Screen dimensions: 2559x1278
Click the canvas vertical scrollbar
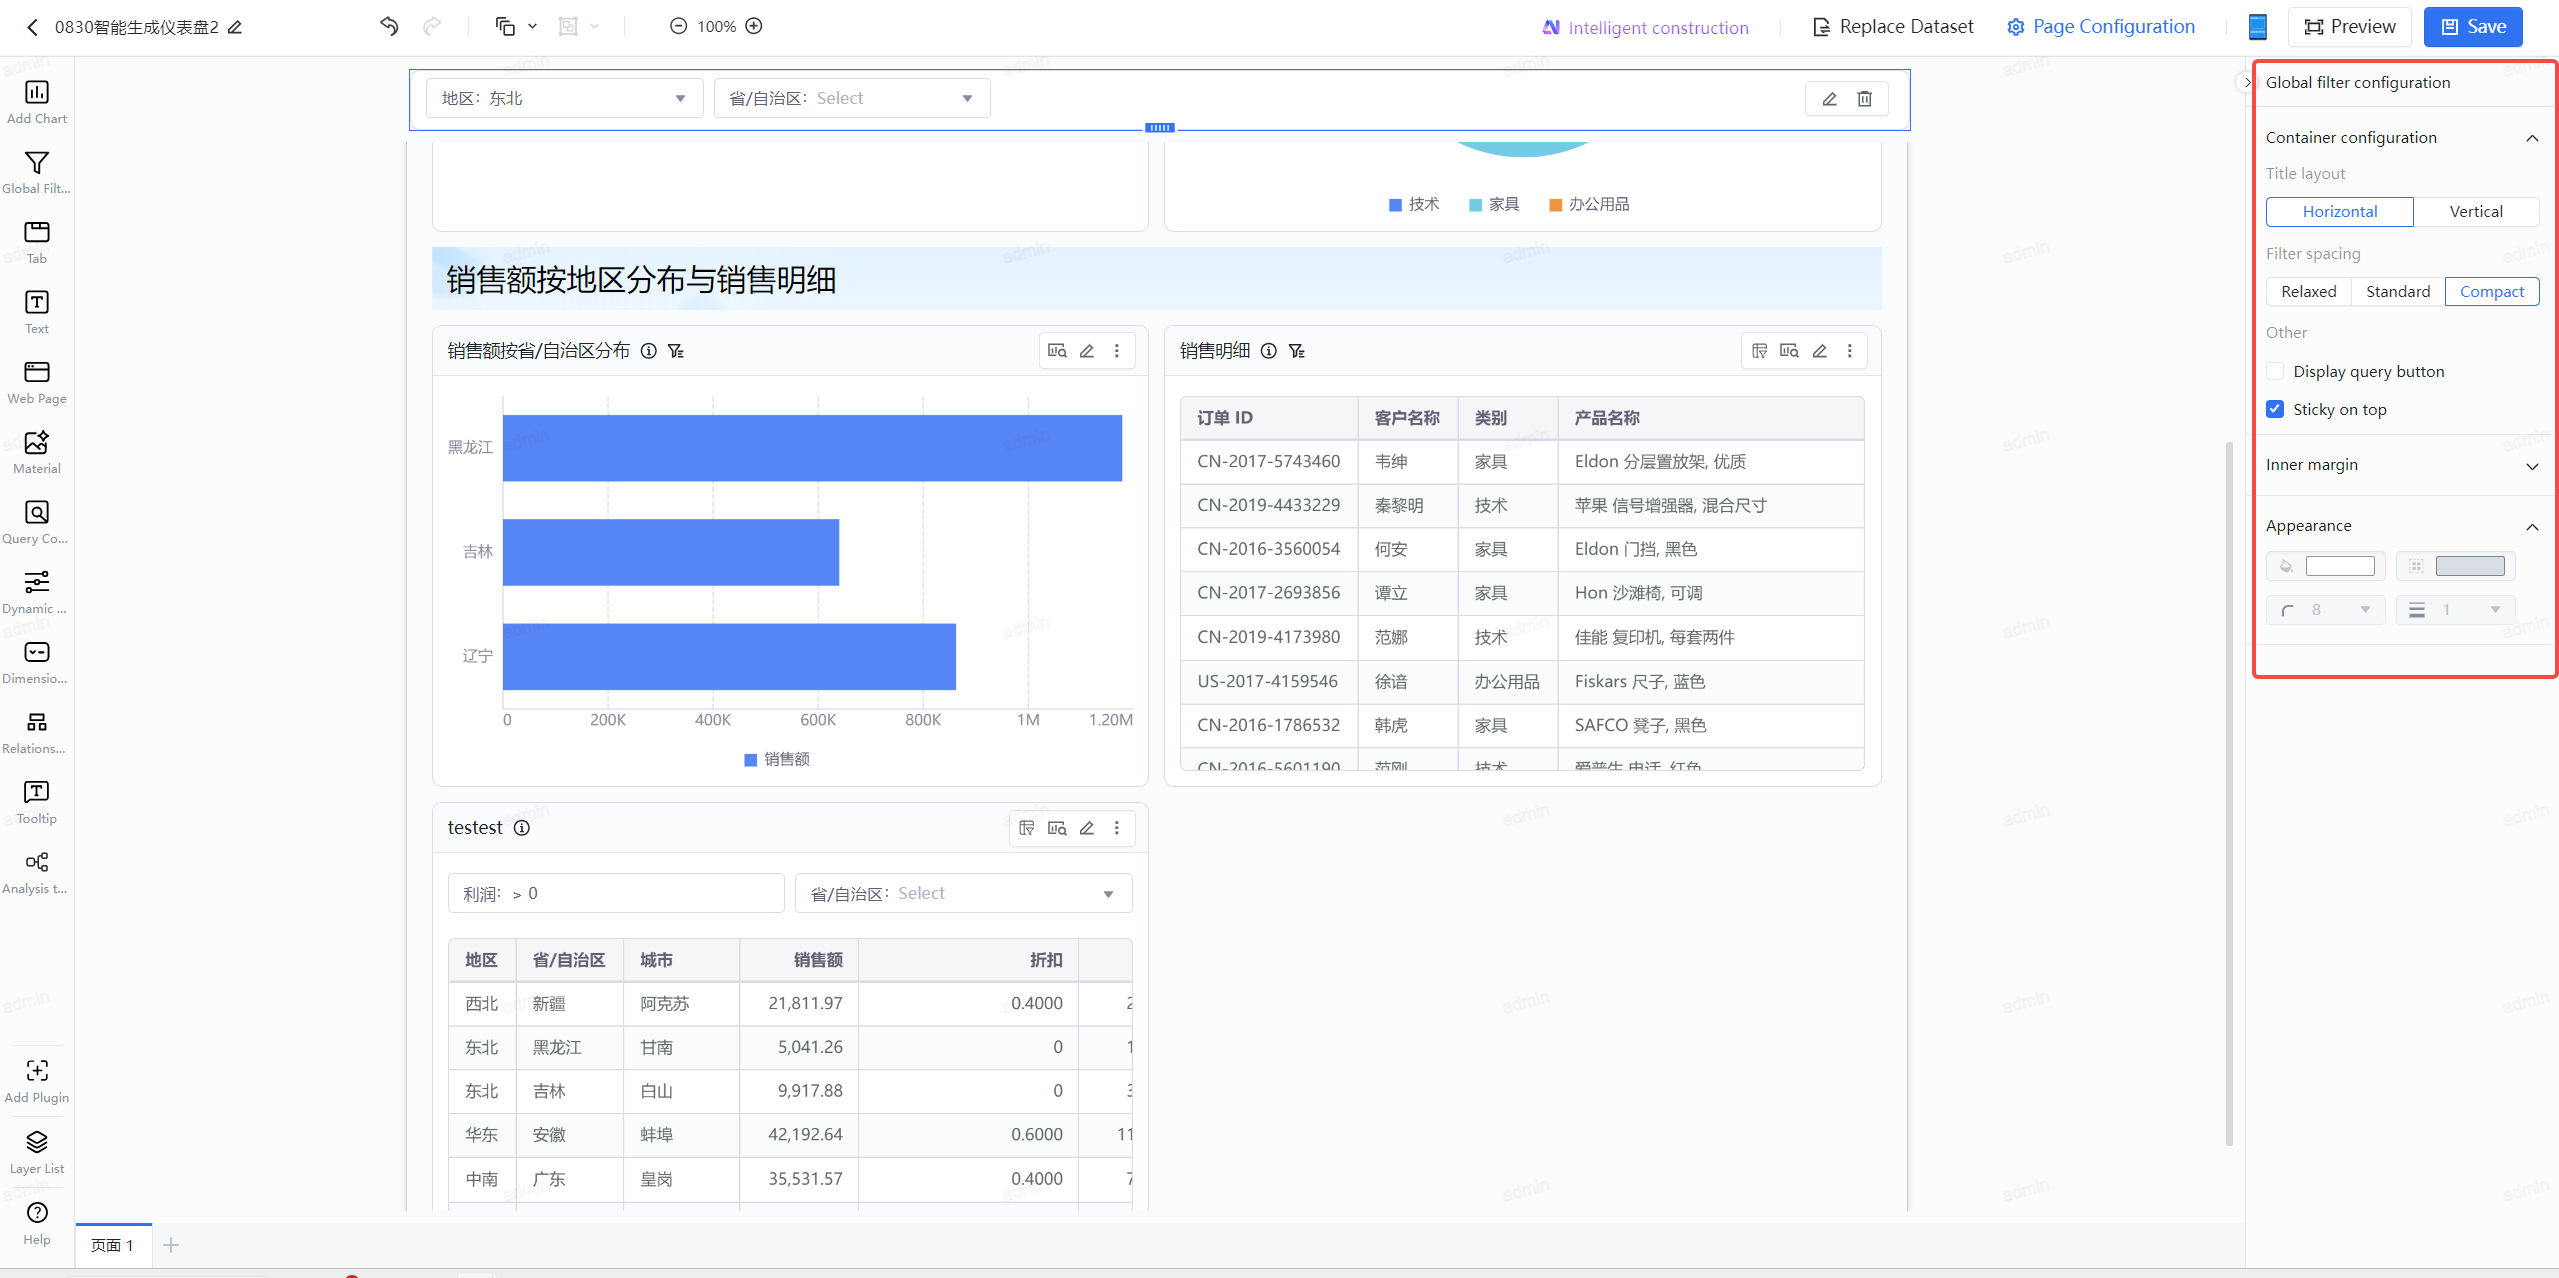pos(2228,793)
